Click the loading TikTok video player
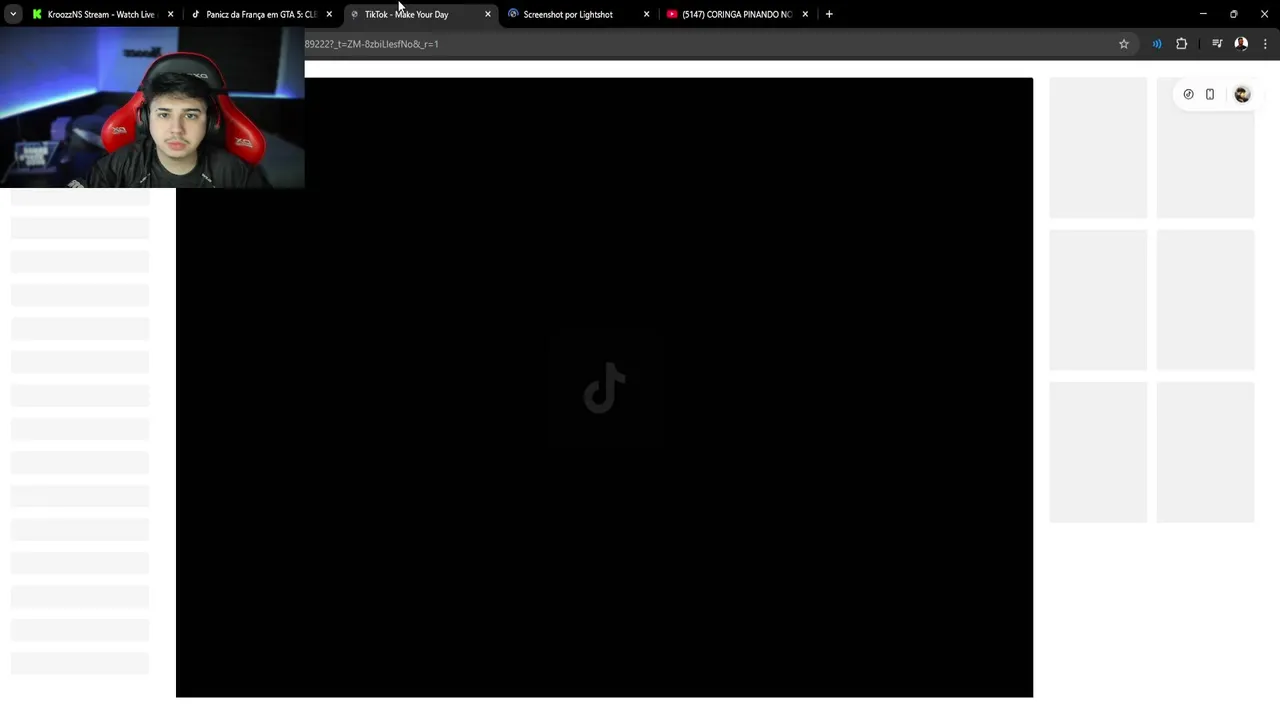The width and height of the screenshot is (1280, 720). click(x=604, y=387)
